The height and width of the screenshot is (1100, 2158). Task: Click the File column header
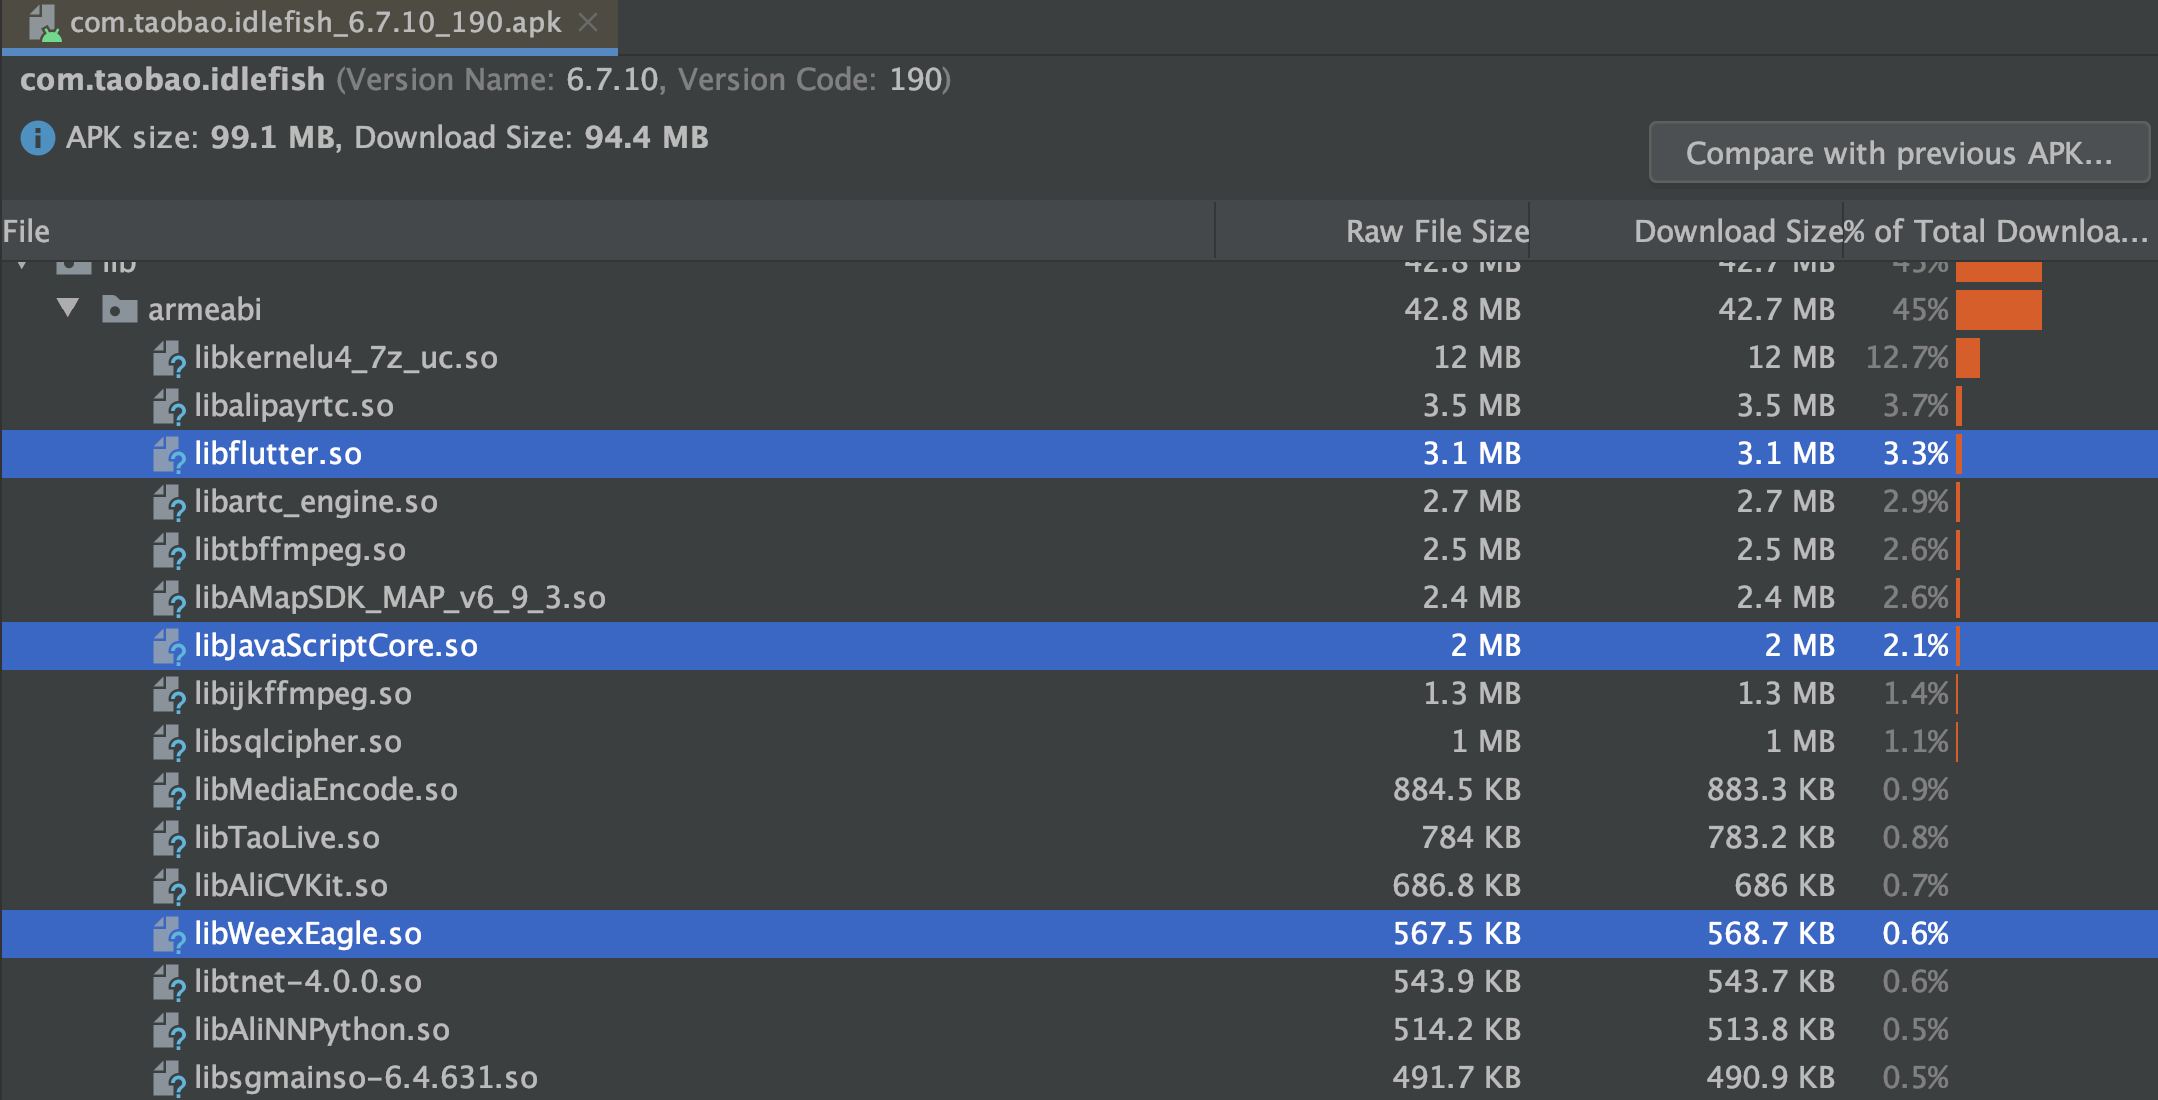click(x=27, y=231)
